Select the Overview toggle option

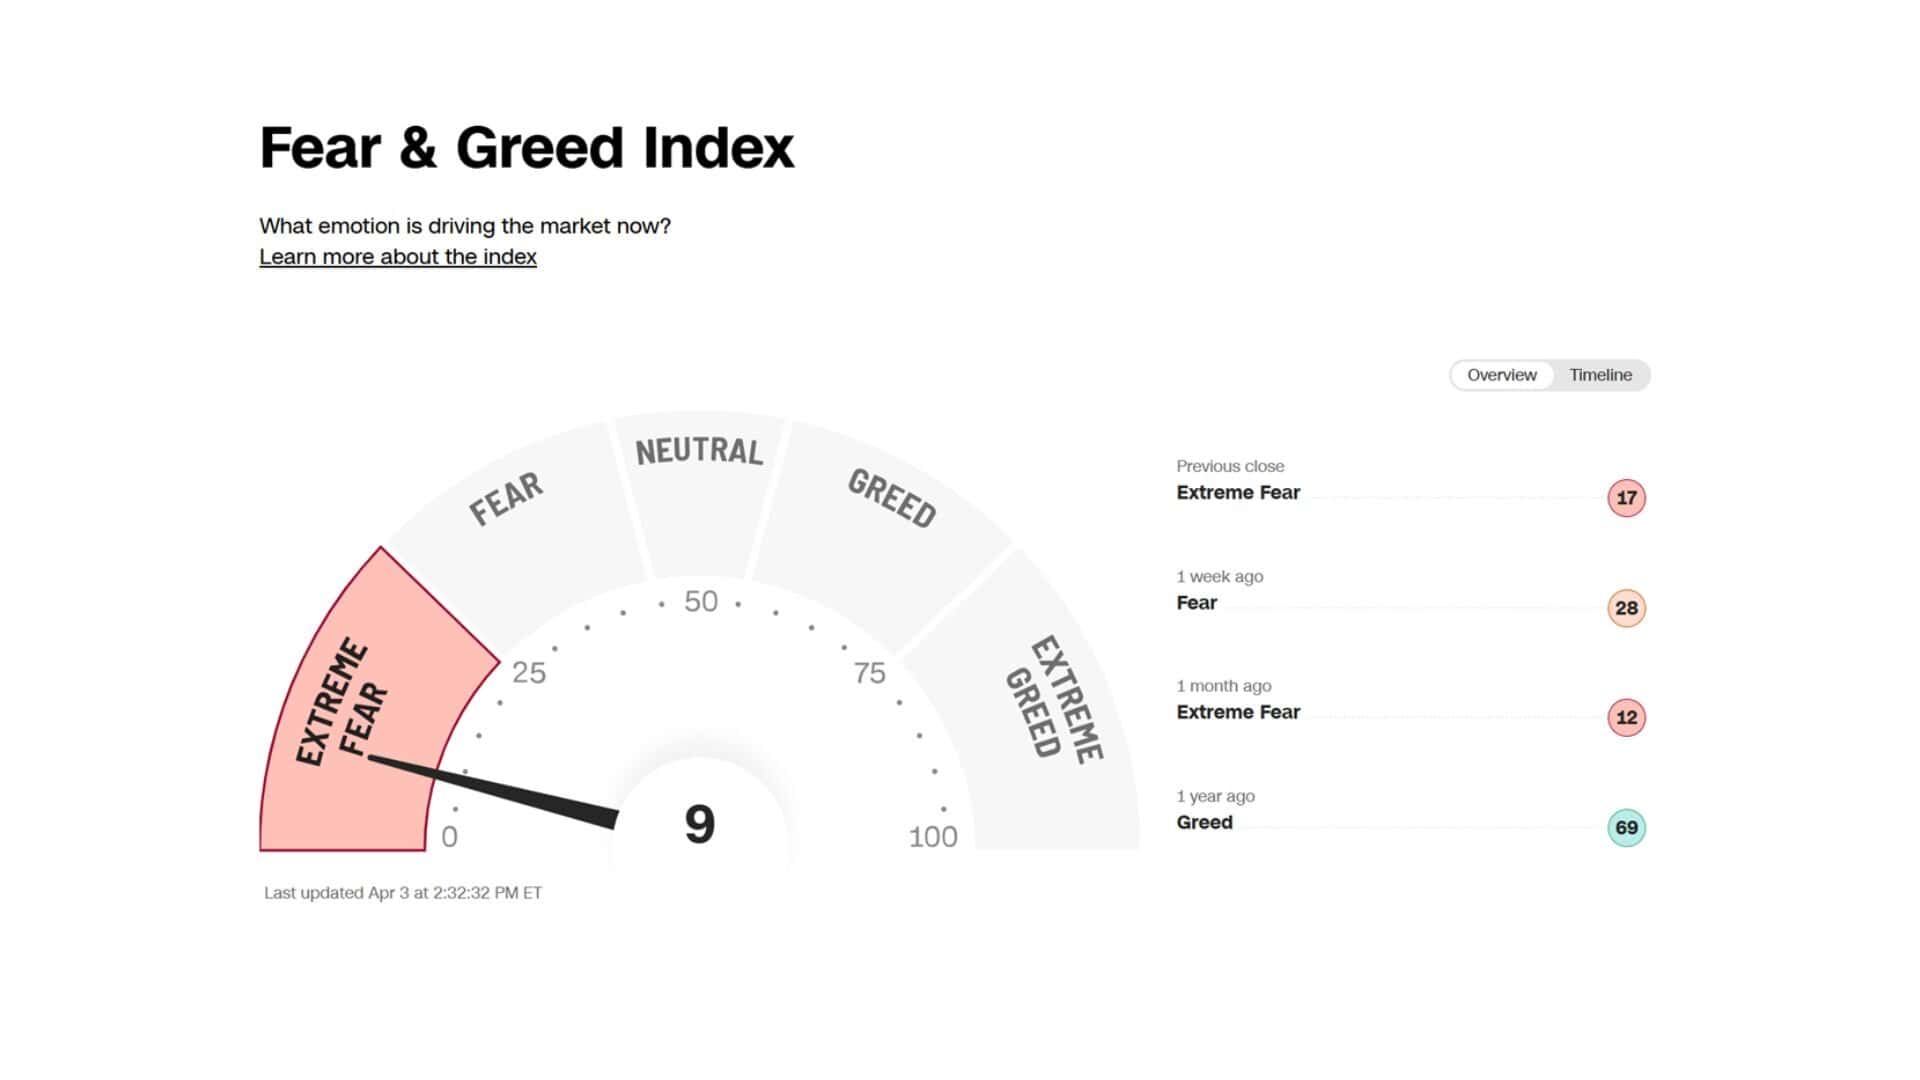[1501, 375]
